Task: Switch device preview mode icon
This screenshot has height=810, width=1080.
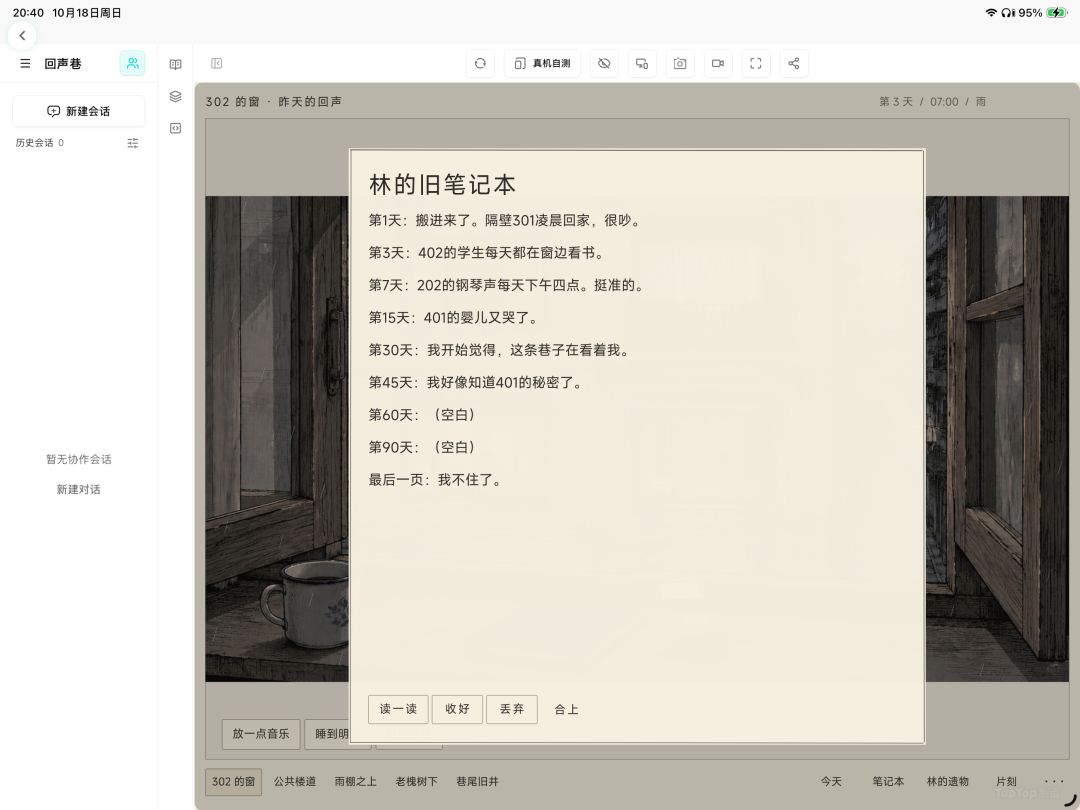Action: point(642,63)
